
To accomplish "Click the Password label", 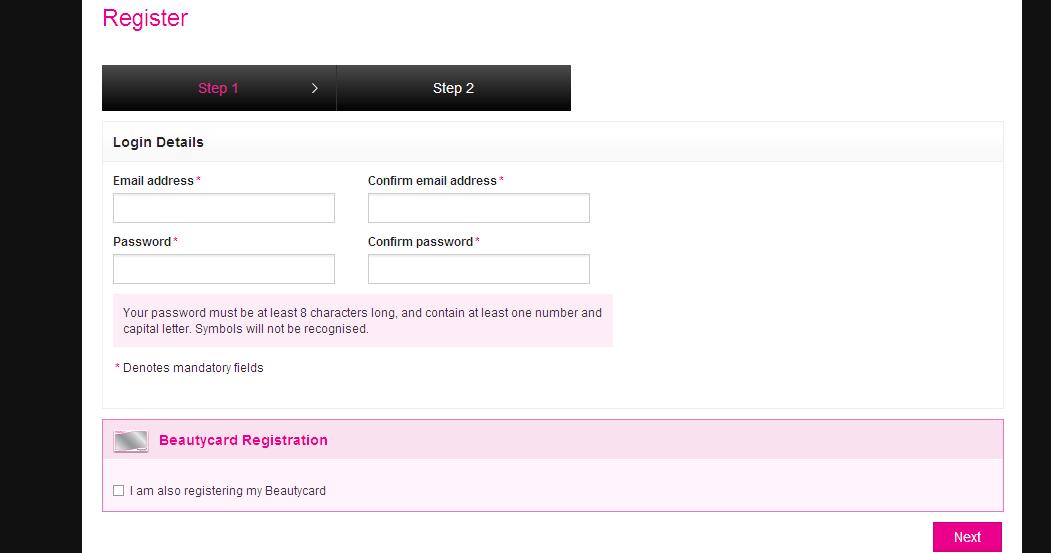I will pyautogui.click(x=142, y=242).
